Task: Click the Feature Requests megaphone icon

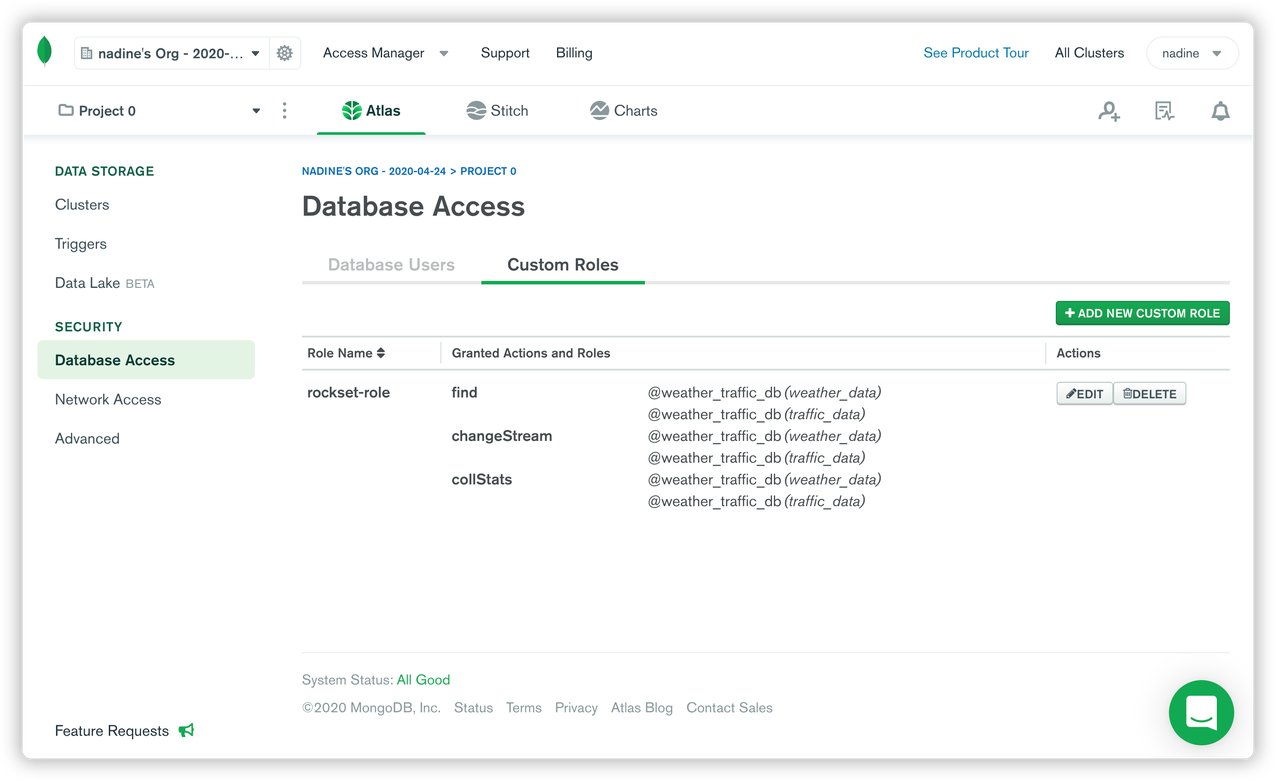Action: coord(187,731)
